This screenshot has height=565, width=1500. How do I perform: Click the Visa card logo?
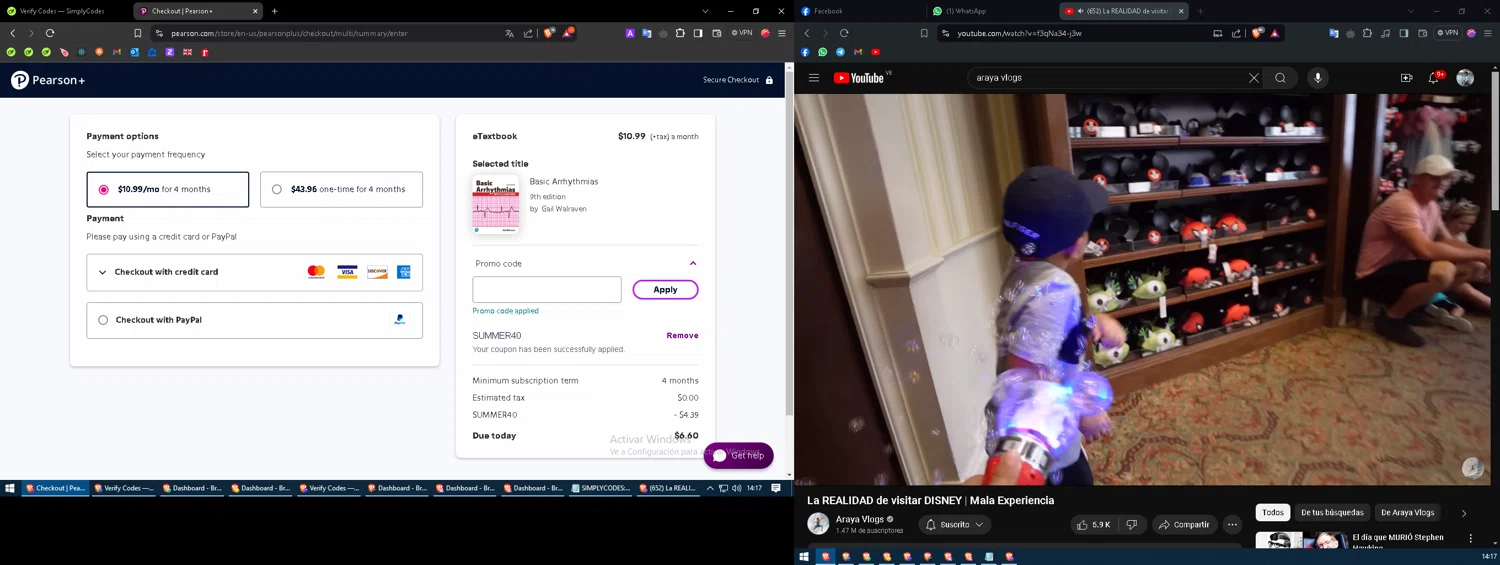pos(347,272)
